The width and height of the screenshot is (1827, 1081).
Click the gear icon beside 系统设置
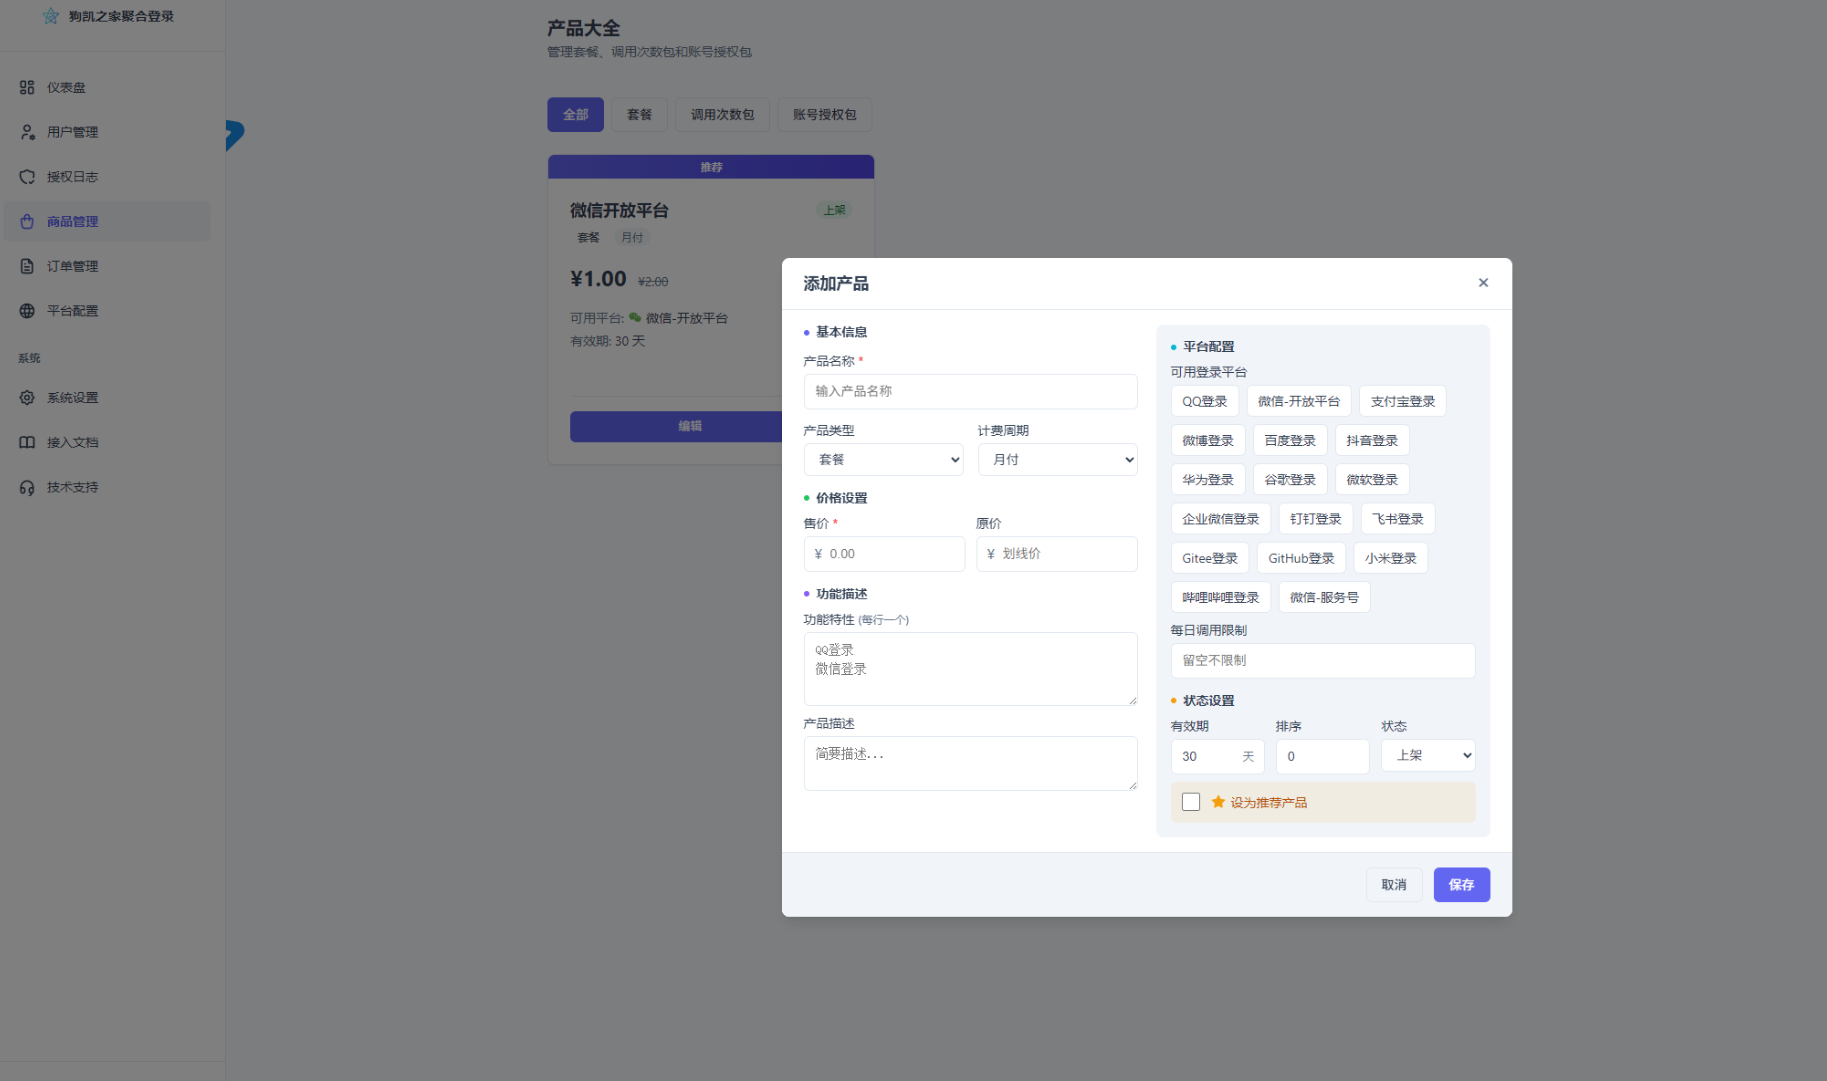click(27, 398)
